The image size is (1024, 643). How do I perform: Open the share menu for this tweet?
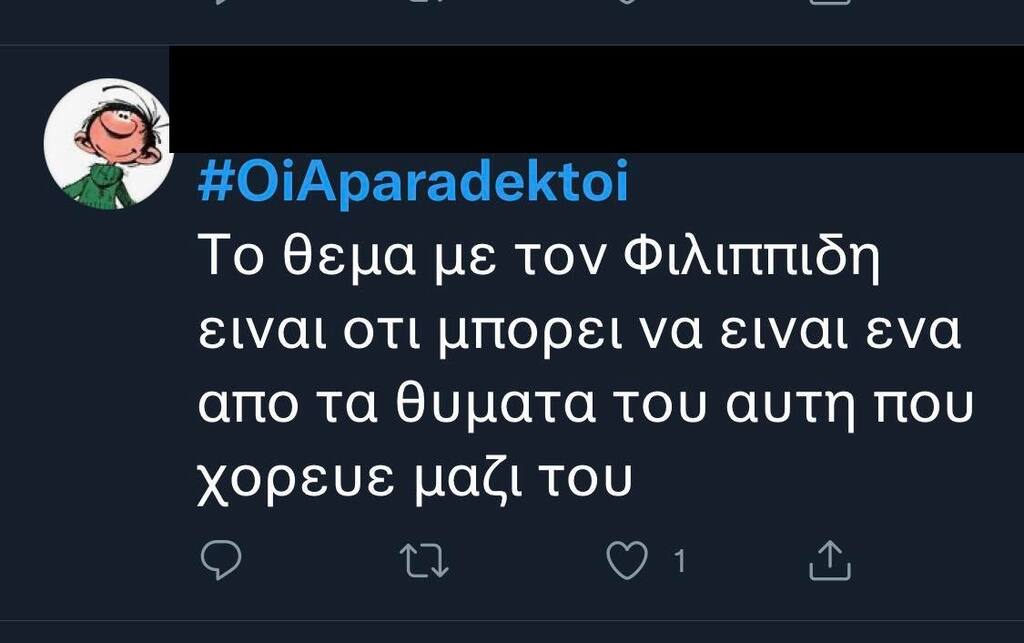(829, 560)
